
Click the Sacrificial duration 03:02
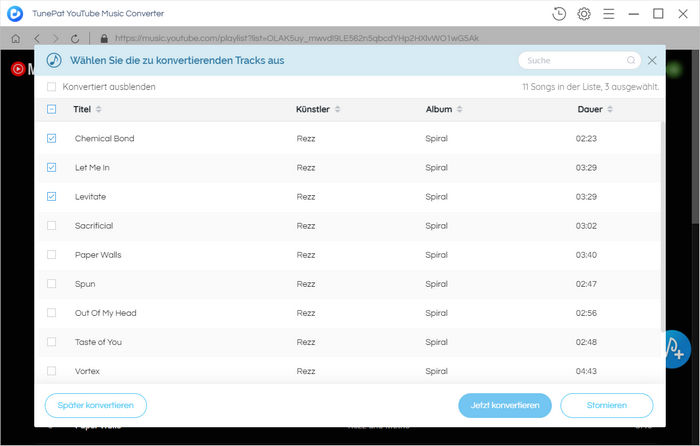(586, 226)
